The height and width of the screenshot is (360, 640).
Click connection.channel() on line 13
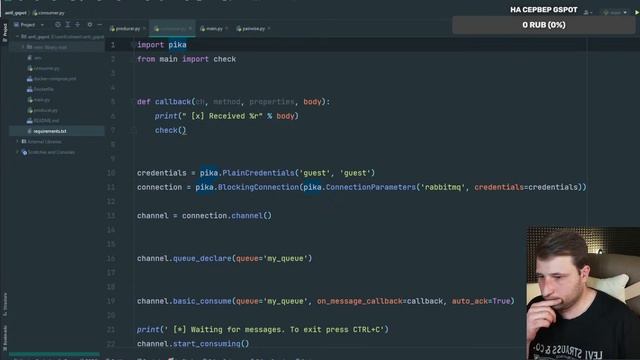(227, 216)
